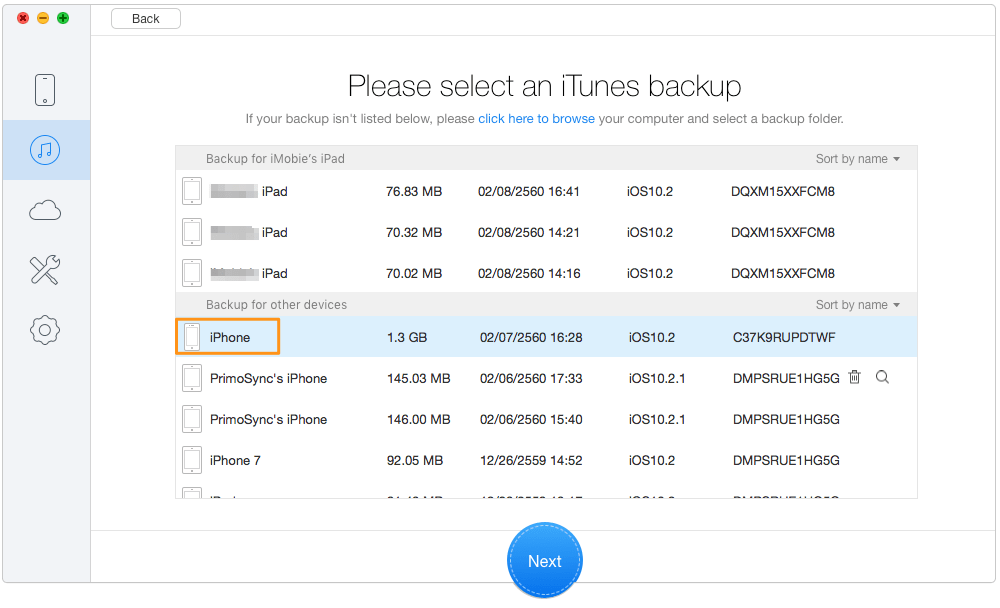1000x608 pixels.
Task: Click the device icon next to iPhone 7
Action: (x=191, y=459)
